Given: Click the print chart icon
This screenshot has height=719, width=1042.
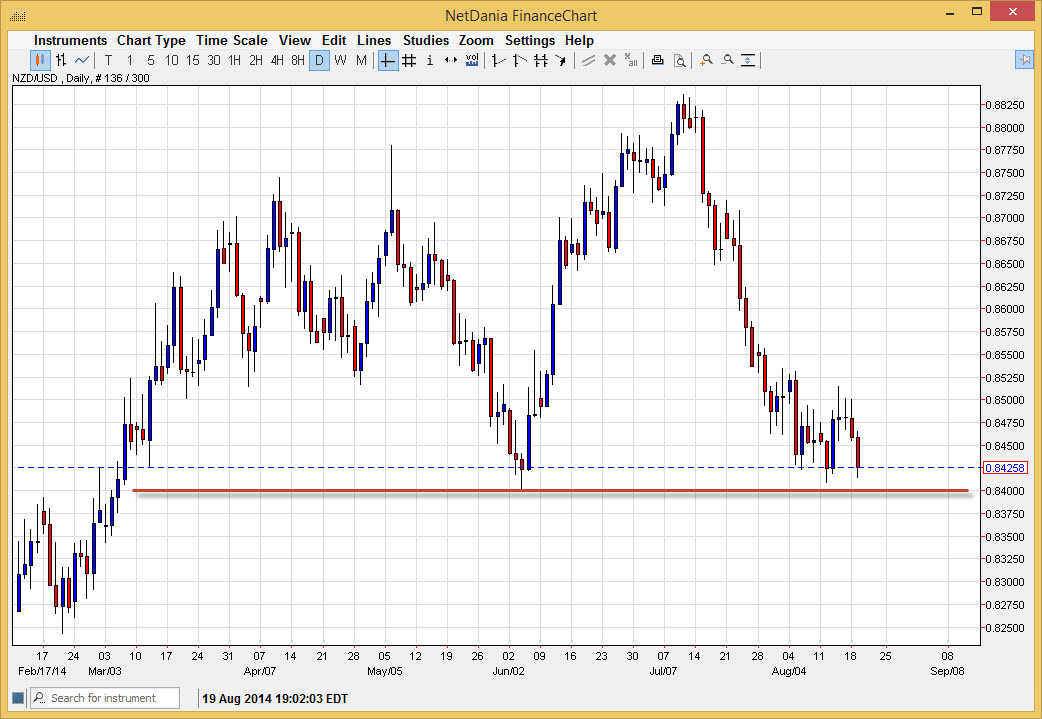Looking at the screenshot, I should click(657, 61).
